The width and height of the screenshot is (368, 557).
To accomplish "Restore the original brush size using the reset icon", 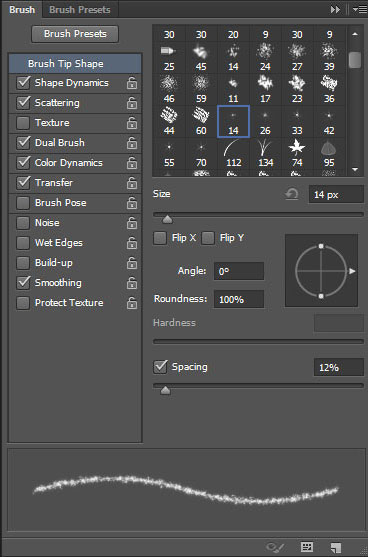I will pyautogui.click(x=291, y=194).
